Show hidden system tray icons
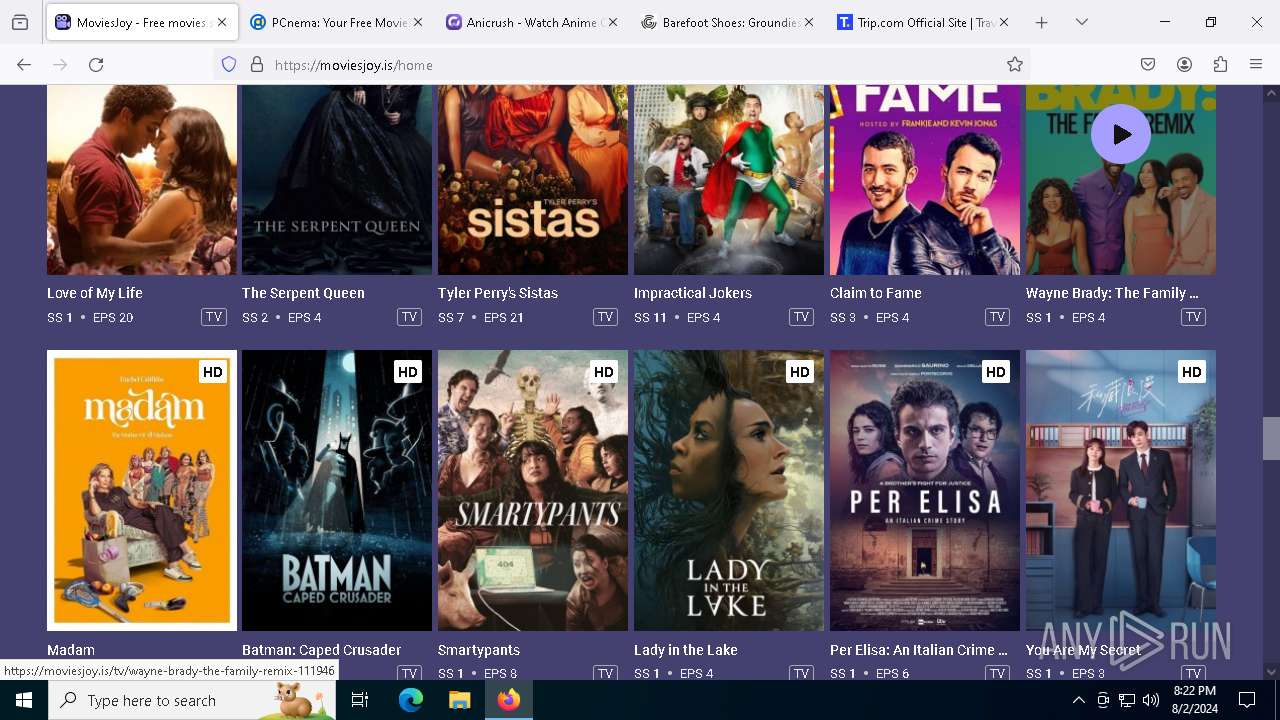 click(x=1078, y=700)
